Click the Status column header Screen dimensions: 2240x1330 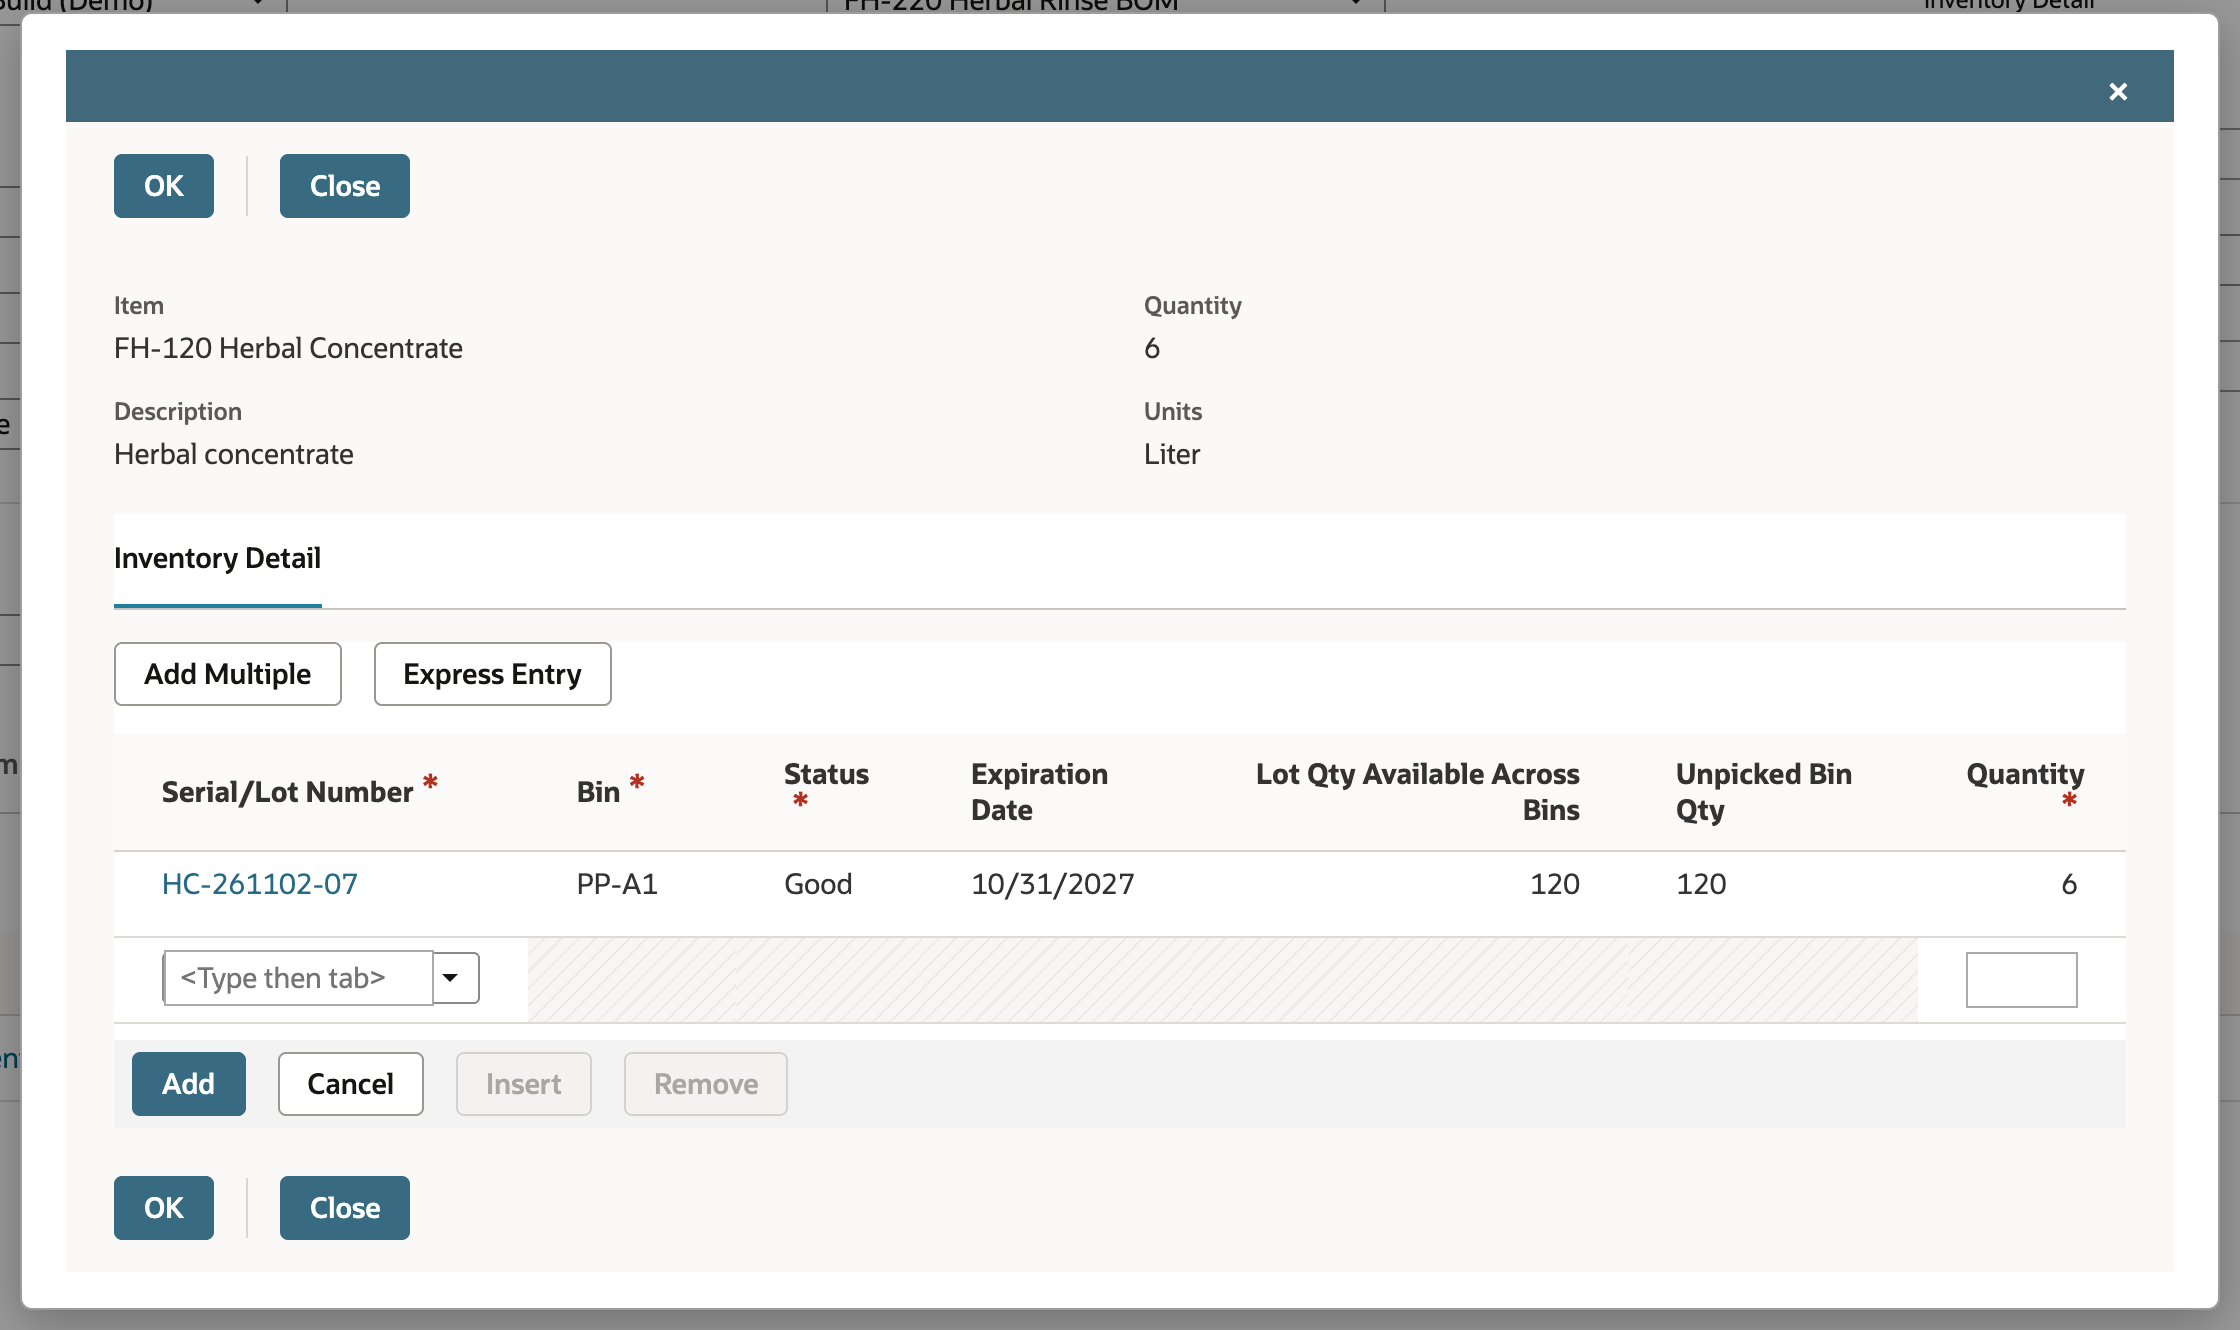tap(826, 784)
